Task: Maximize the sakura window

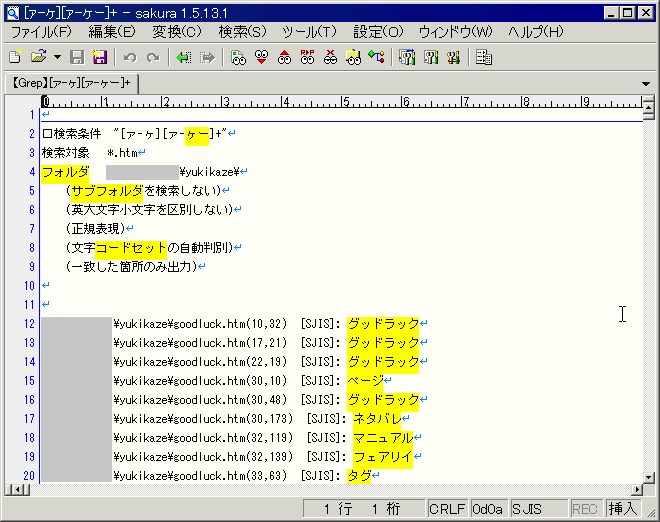Action: 627,13
